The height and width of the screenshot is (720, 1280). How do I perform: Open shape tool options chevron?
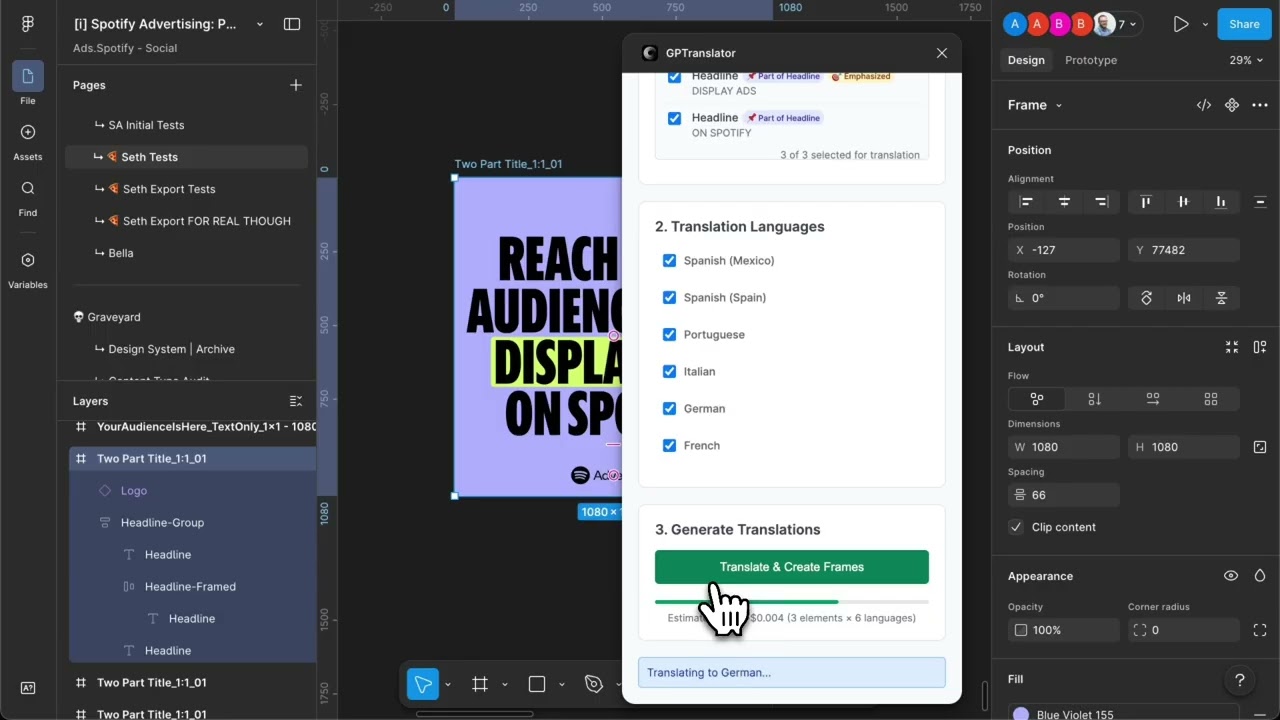tap(561, 685)
